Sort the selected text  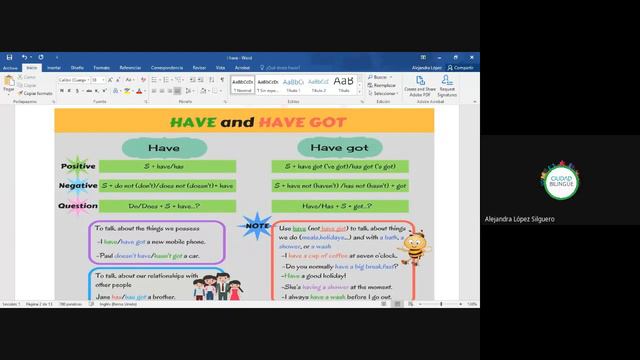tap(211, 80)
